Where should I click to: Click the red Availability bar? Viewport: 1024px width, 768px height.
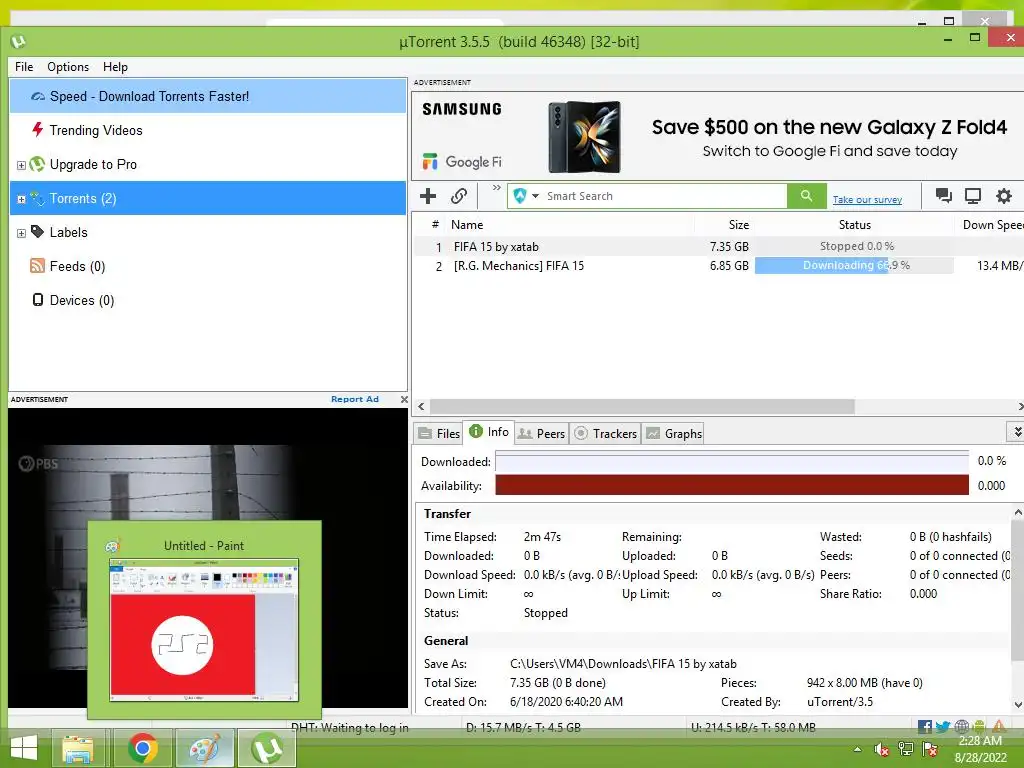pos(731,485)
